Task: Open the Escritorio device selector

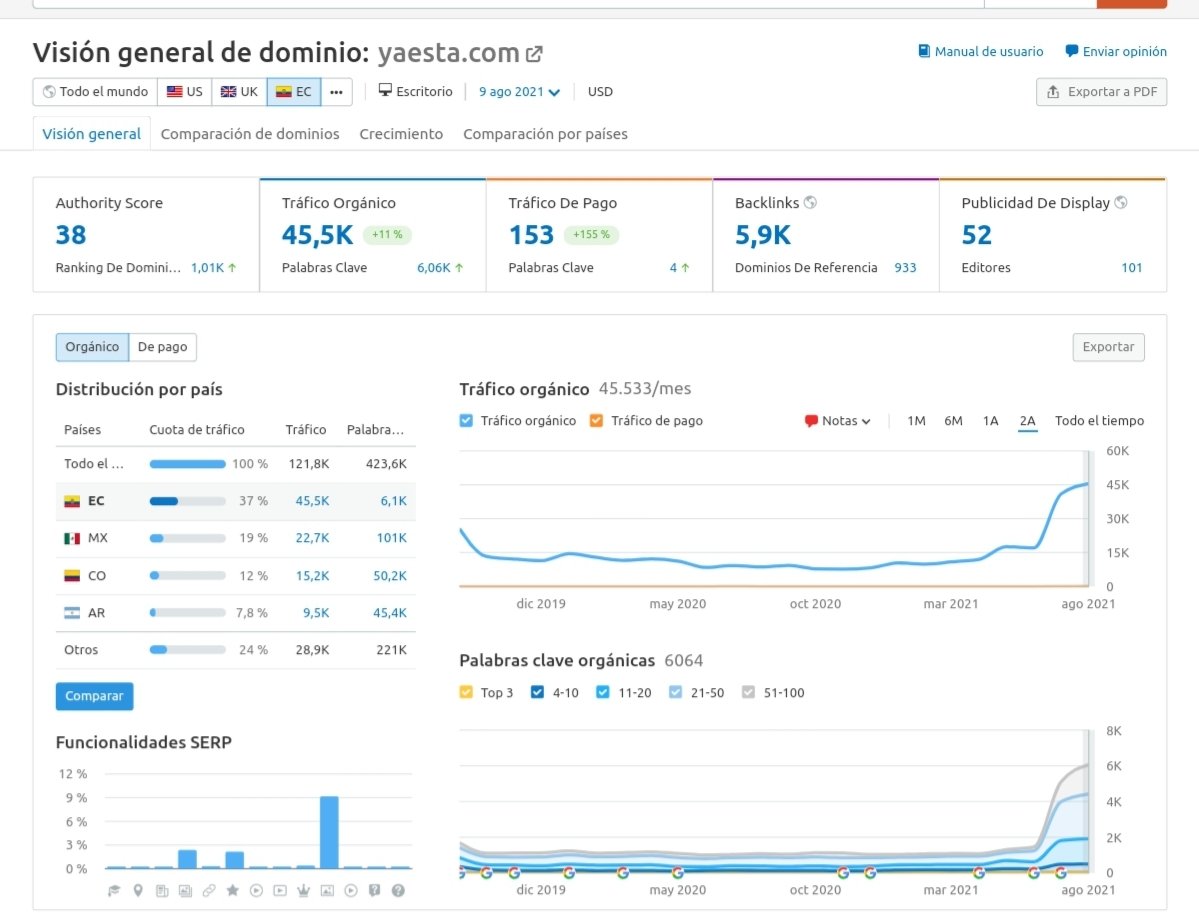Action: (416, 92)
